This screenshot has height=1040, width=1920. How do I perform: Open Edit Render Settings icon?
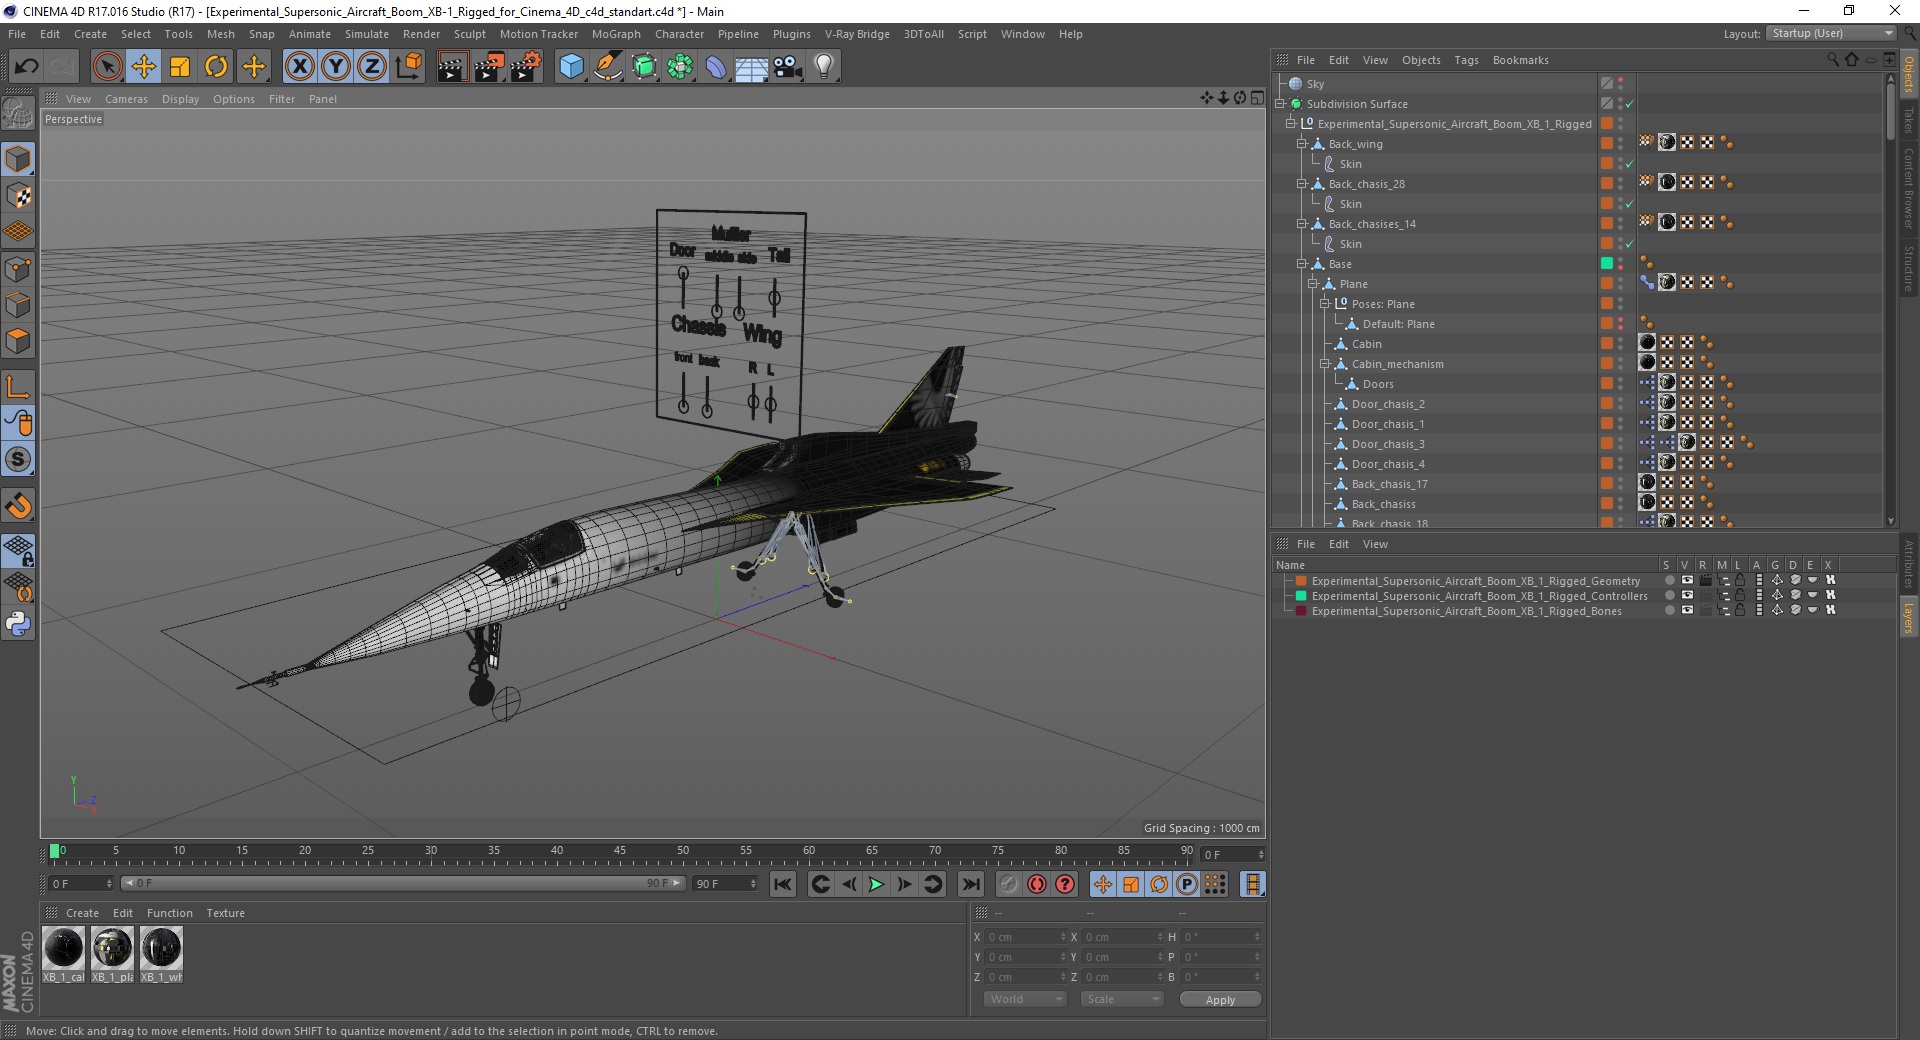pyautogui.click(x=526, y=67)
